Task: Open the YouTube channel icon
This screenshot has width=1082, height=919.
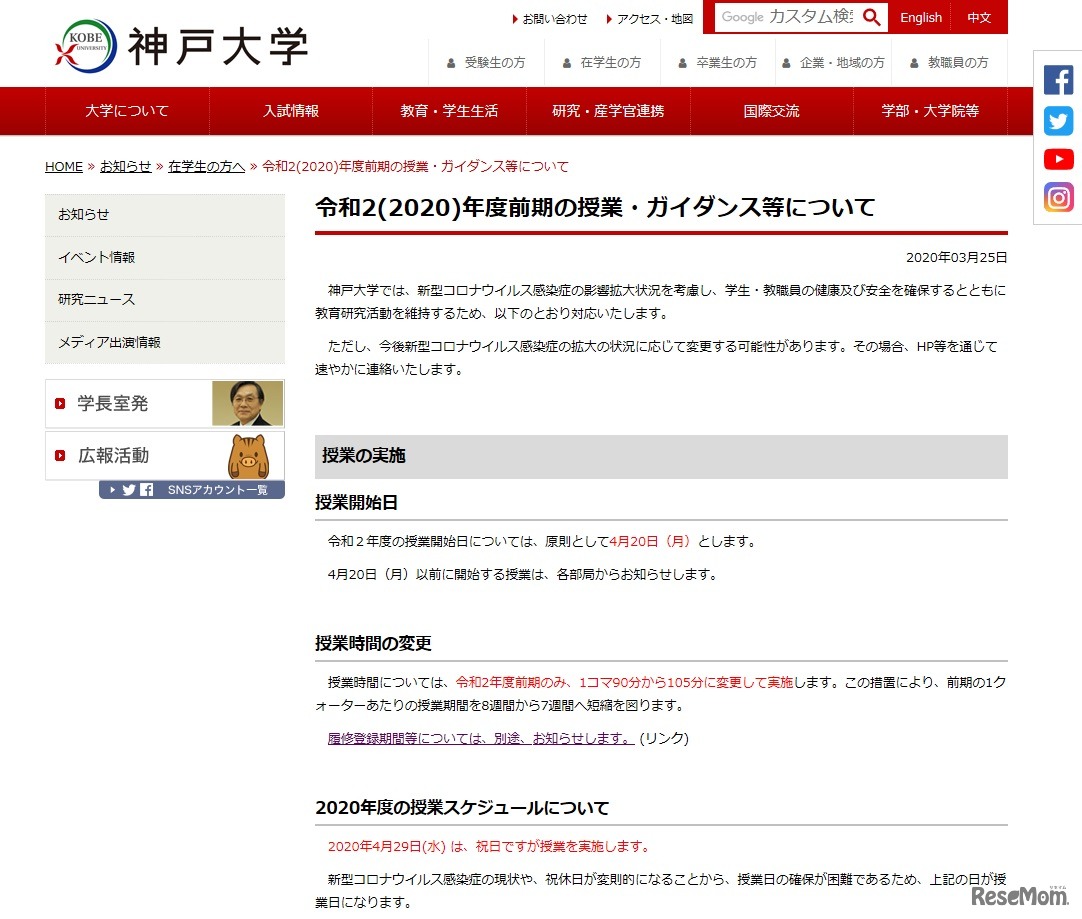Action: point(1057,158)
